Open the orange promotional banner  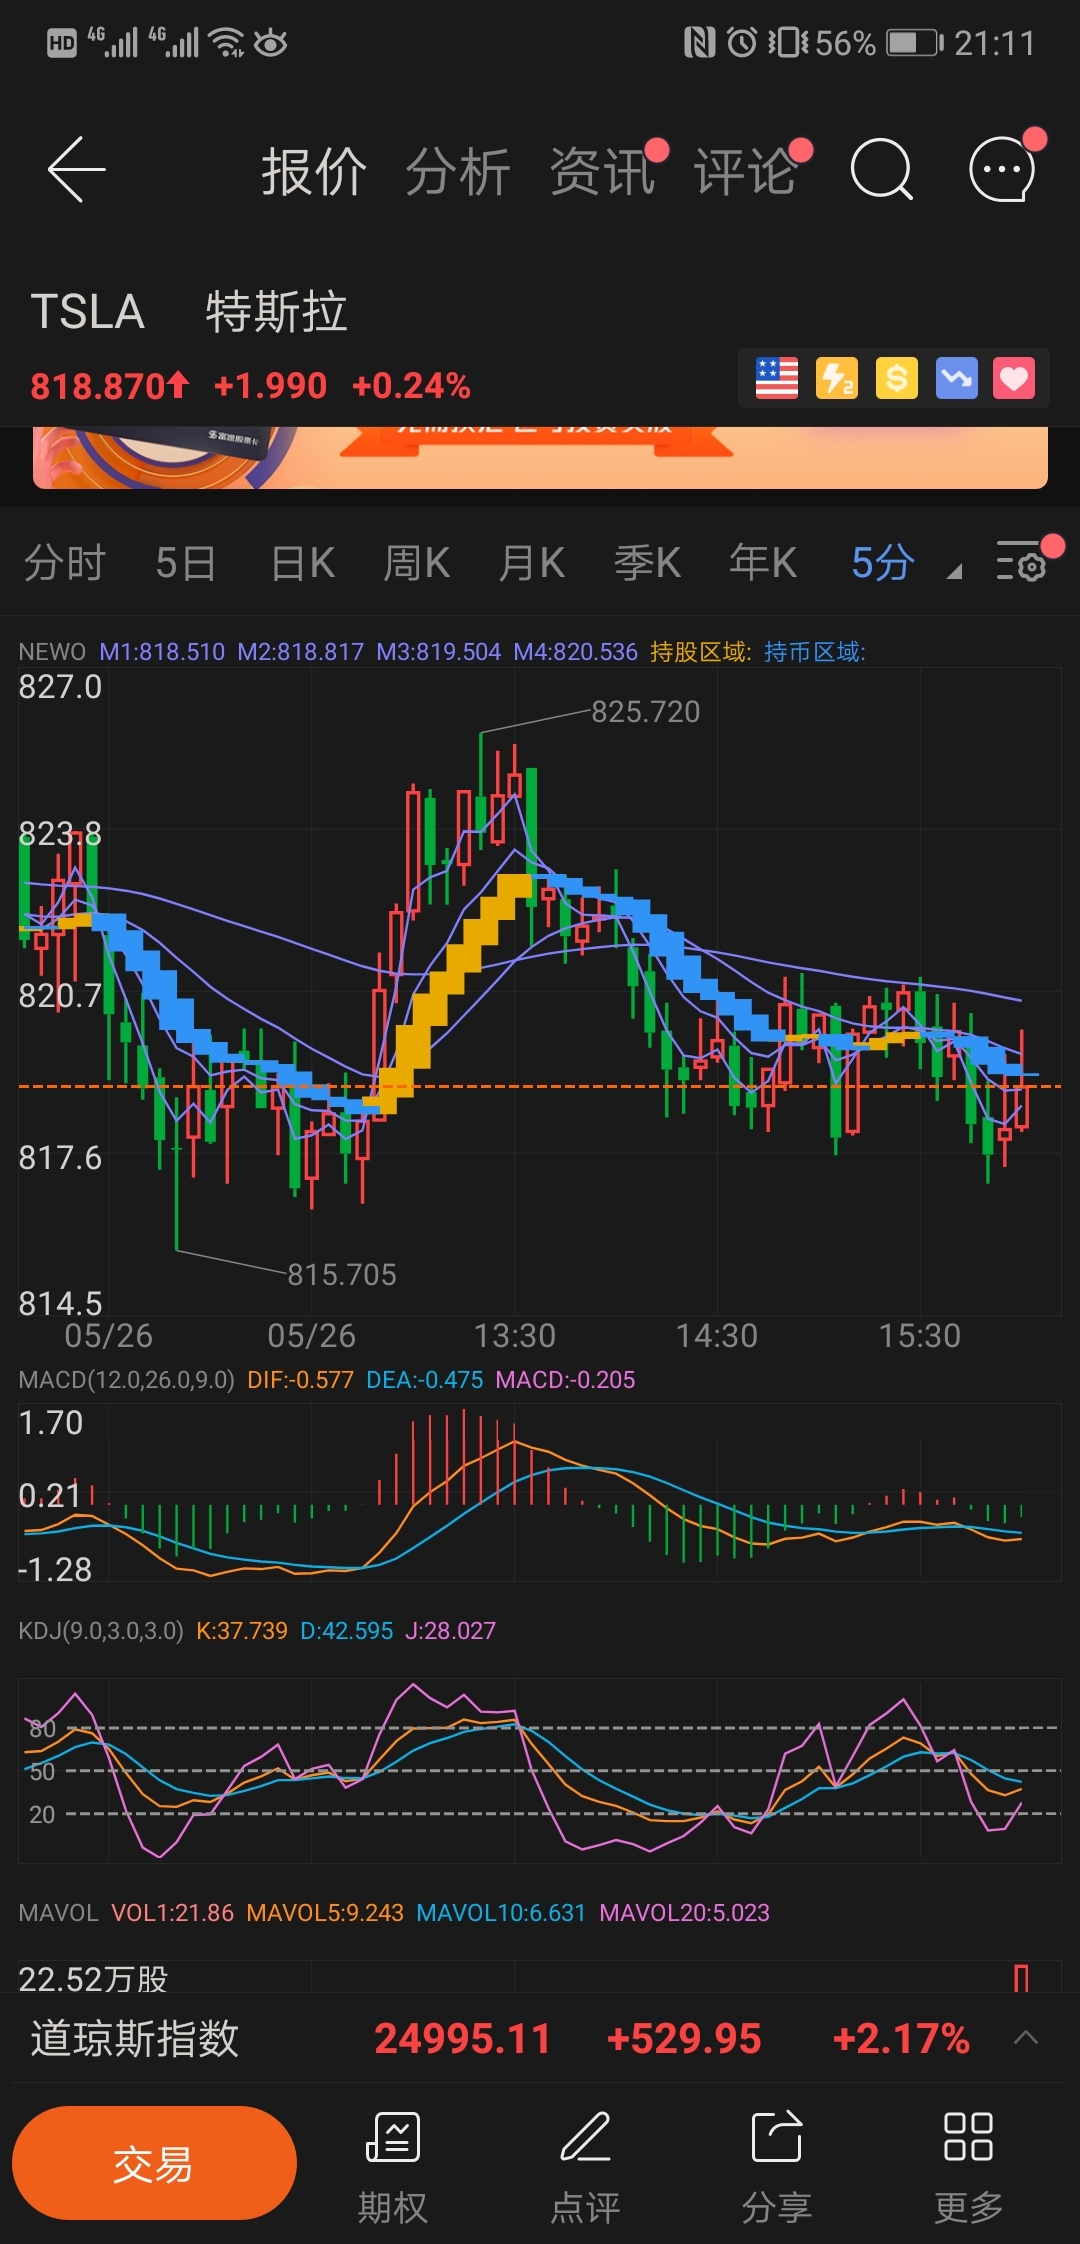click(x=540, y=457)
